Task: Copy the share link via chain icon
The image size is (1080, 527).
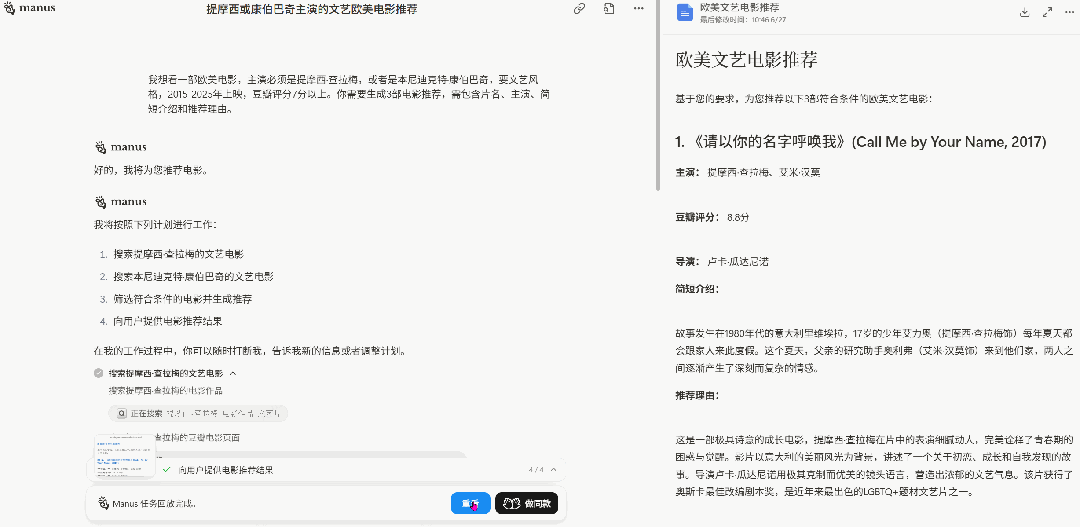Action: point(579,9)
